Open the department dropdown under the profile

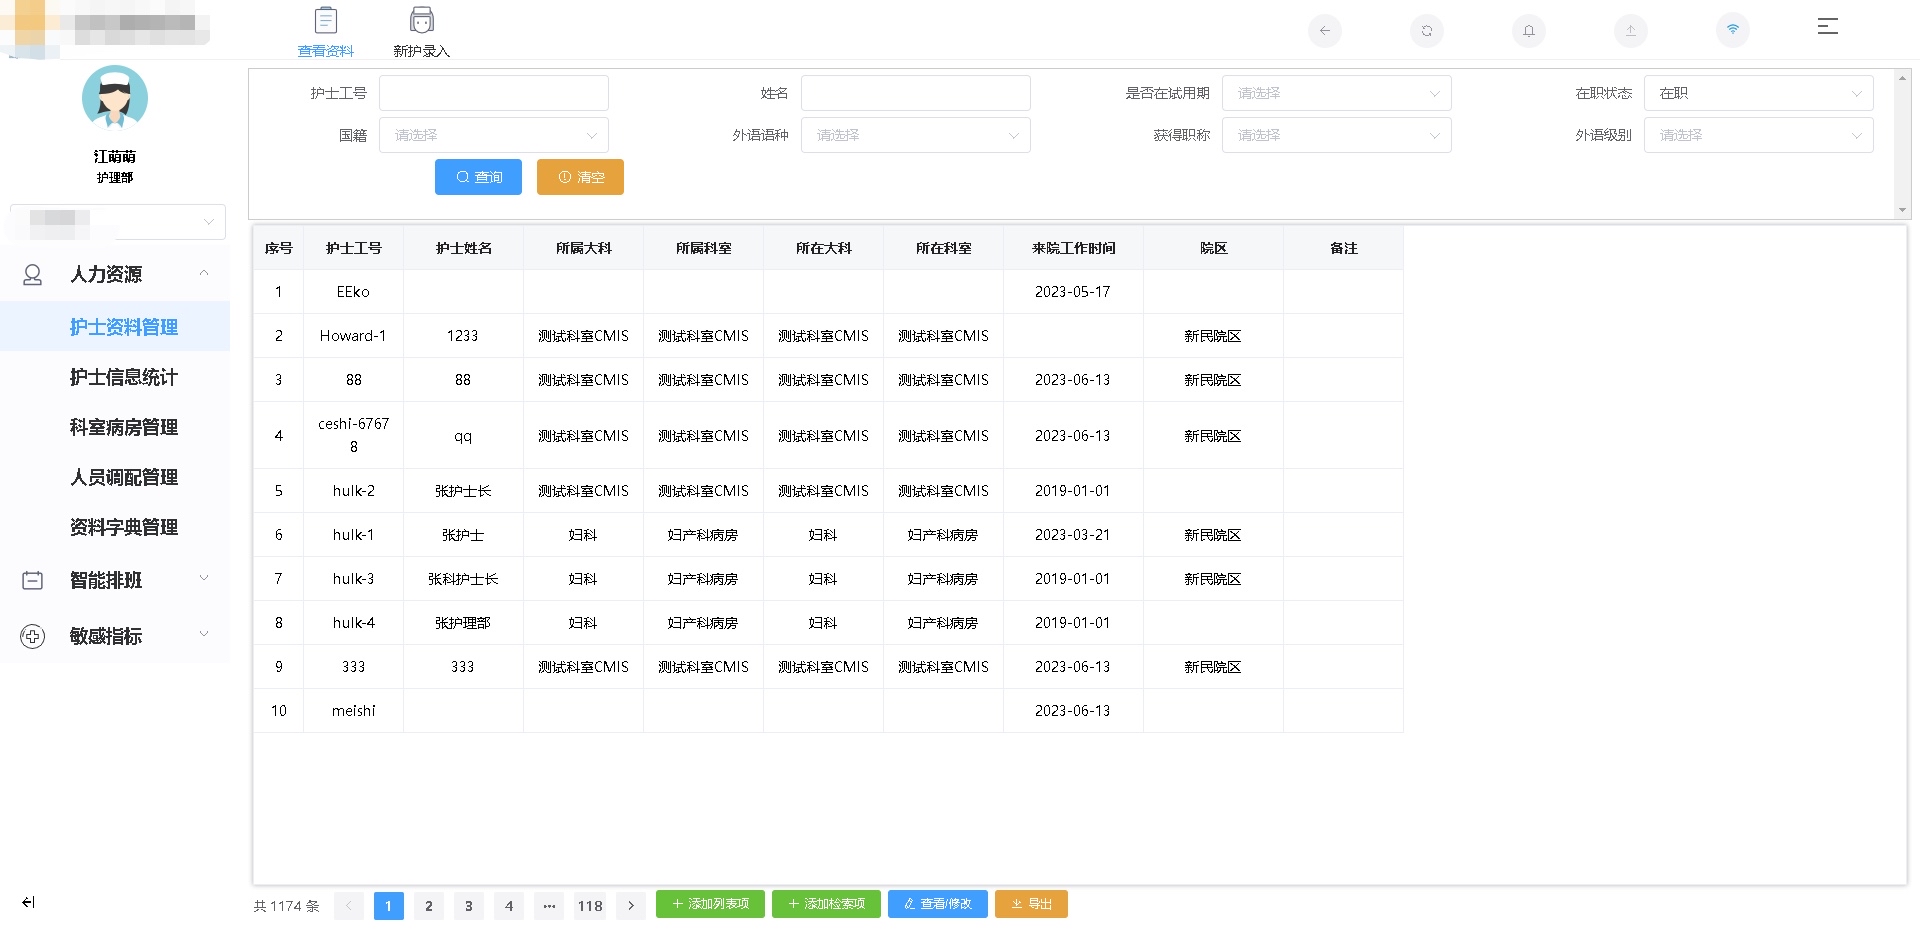pyautogui.click(x=118, y=222)
